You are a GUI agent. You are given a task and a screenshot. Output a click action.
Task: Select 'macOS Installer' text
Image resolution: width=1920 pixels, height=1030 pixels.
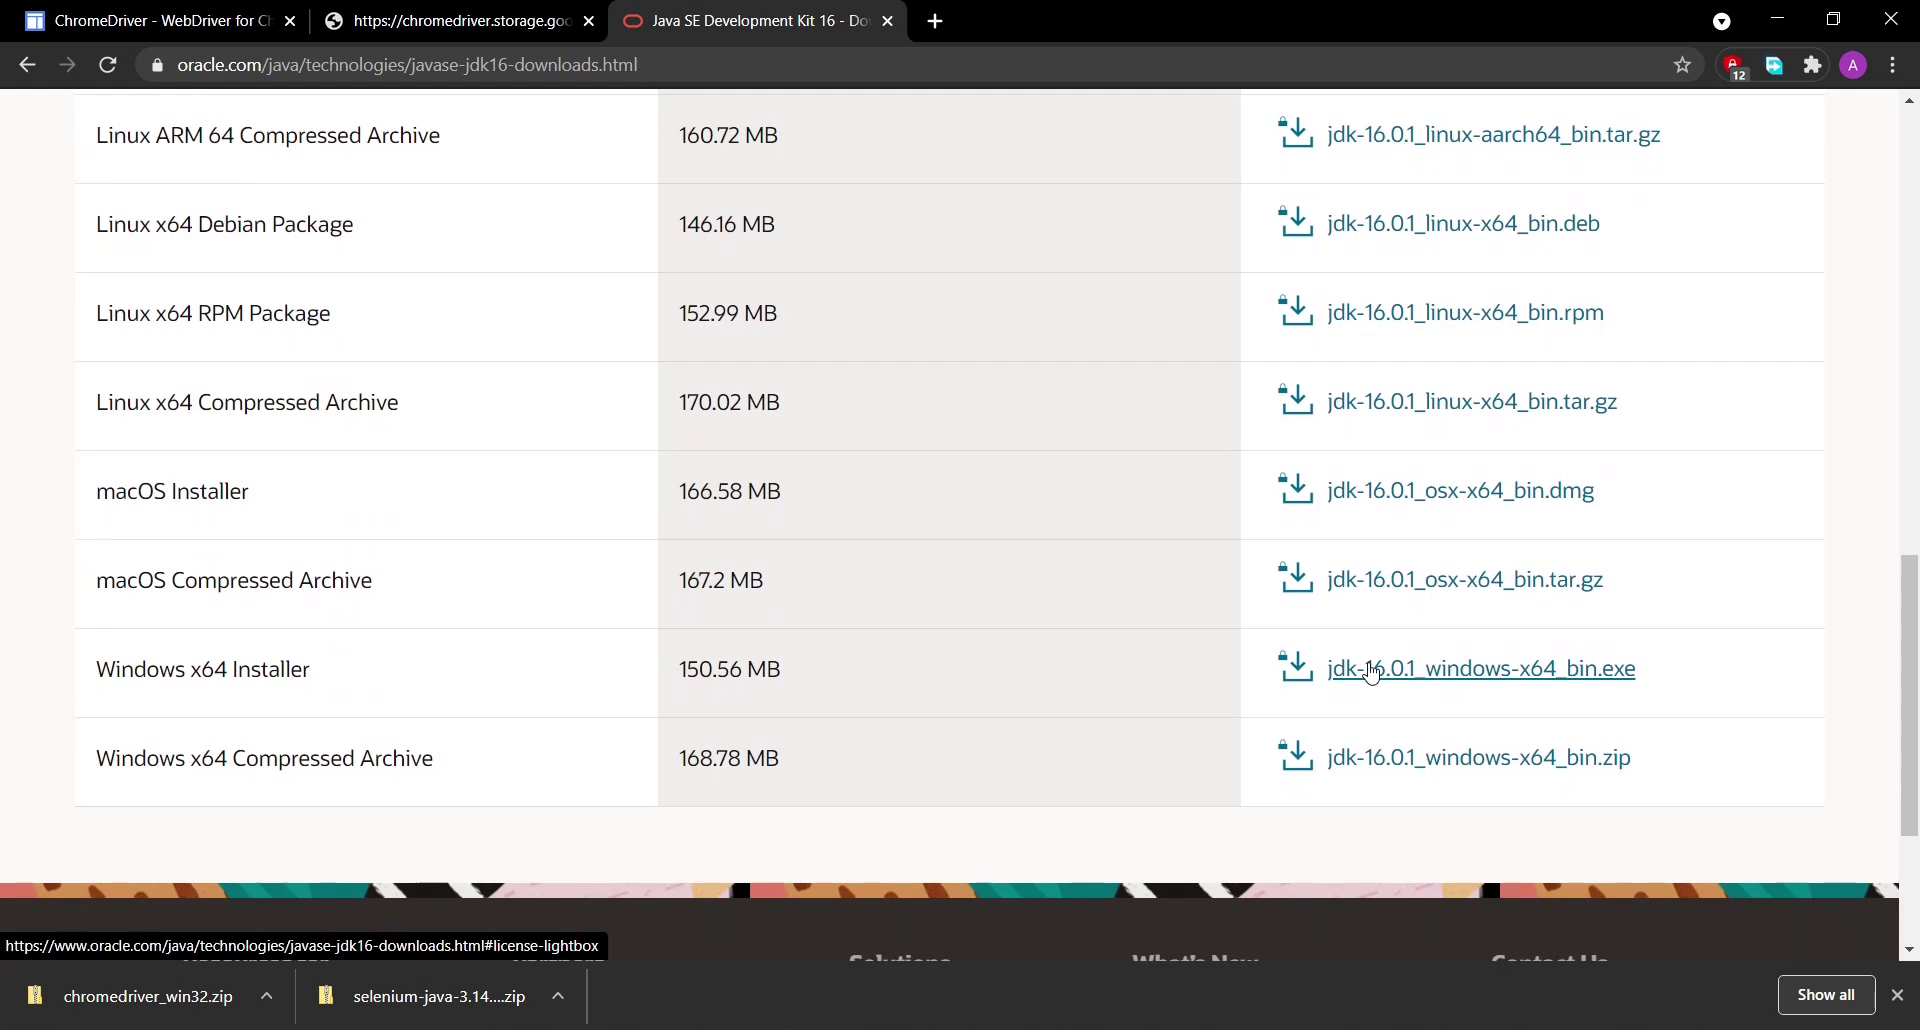point(172,491)
